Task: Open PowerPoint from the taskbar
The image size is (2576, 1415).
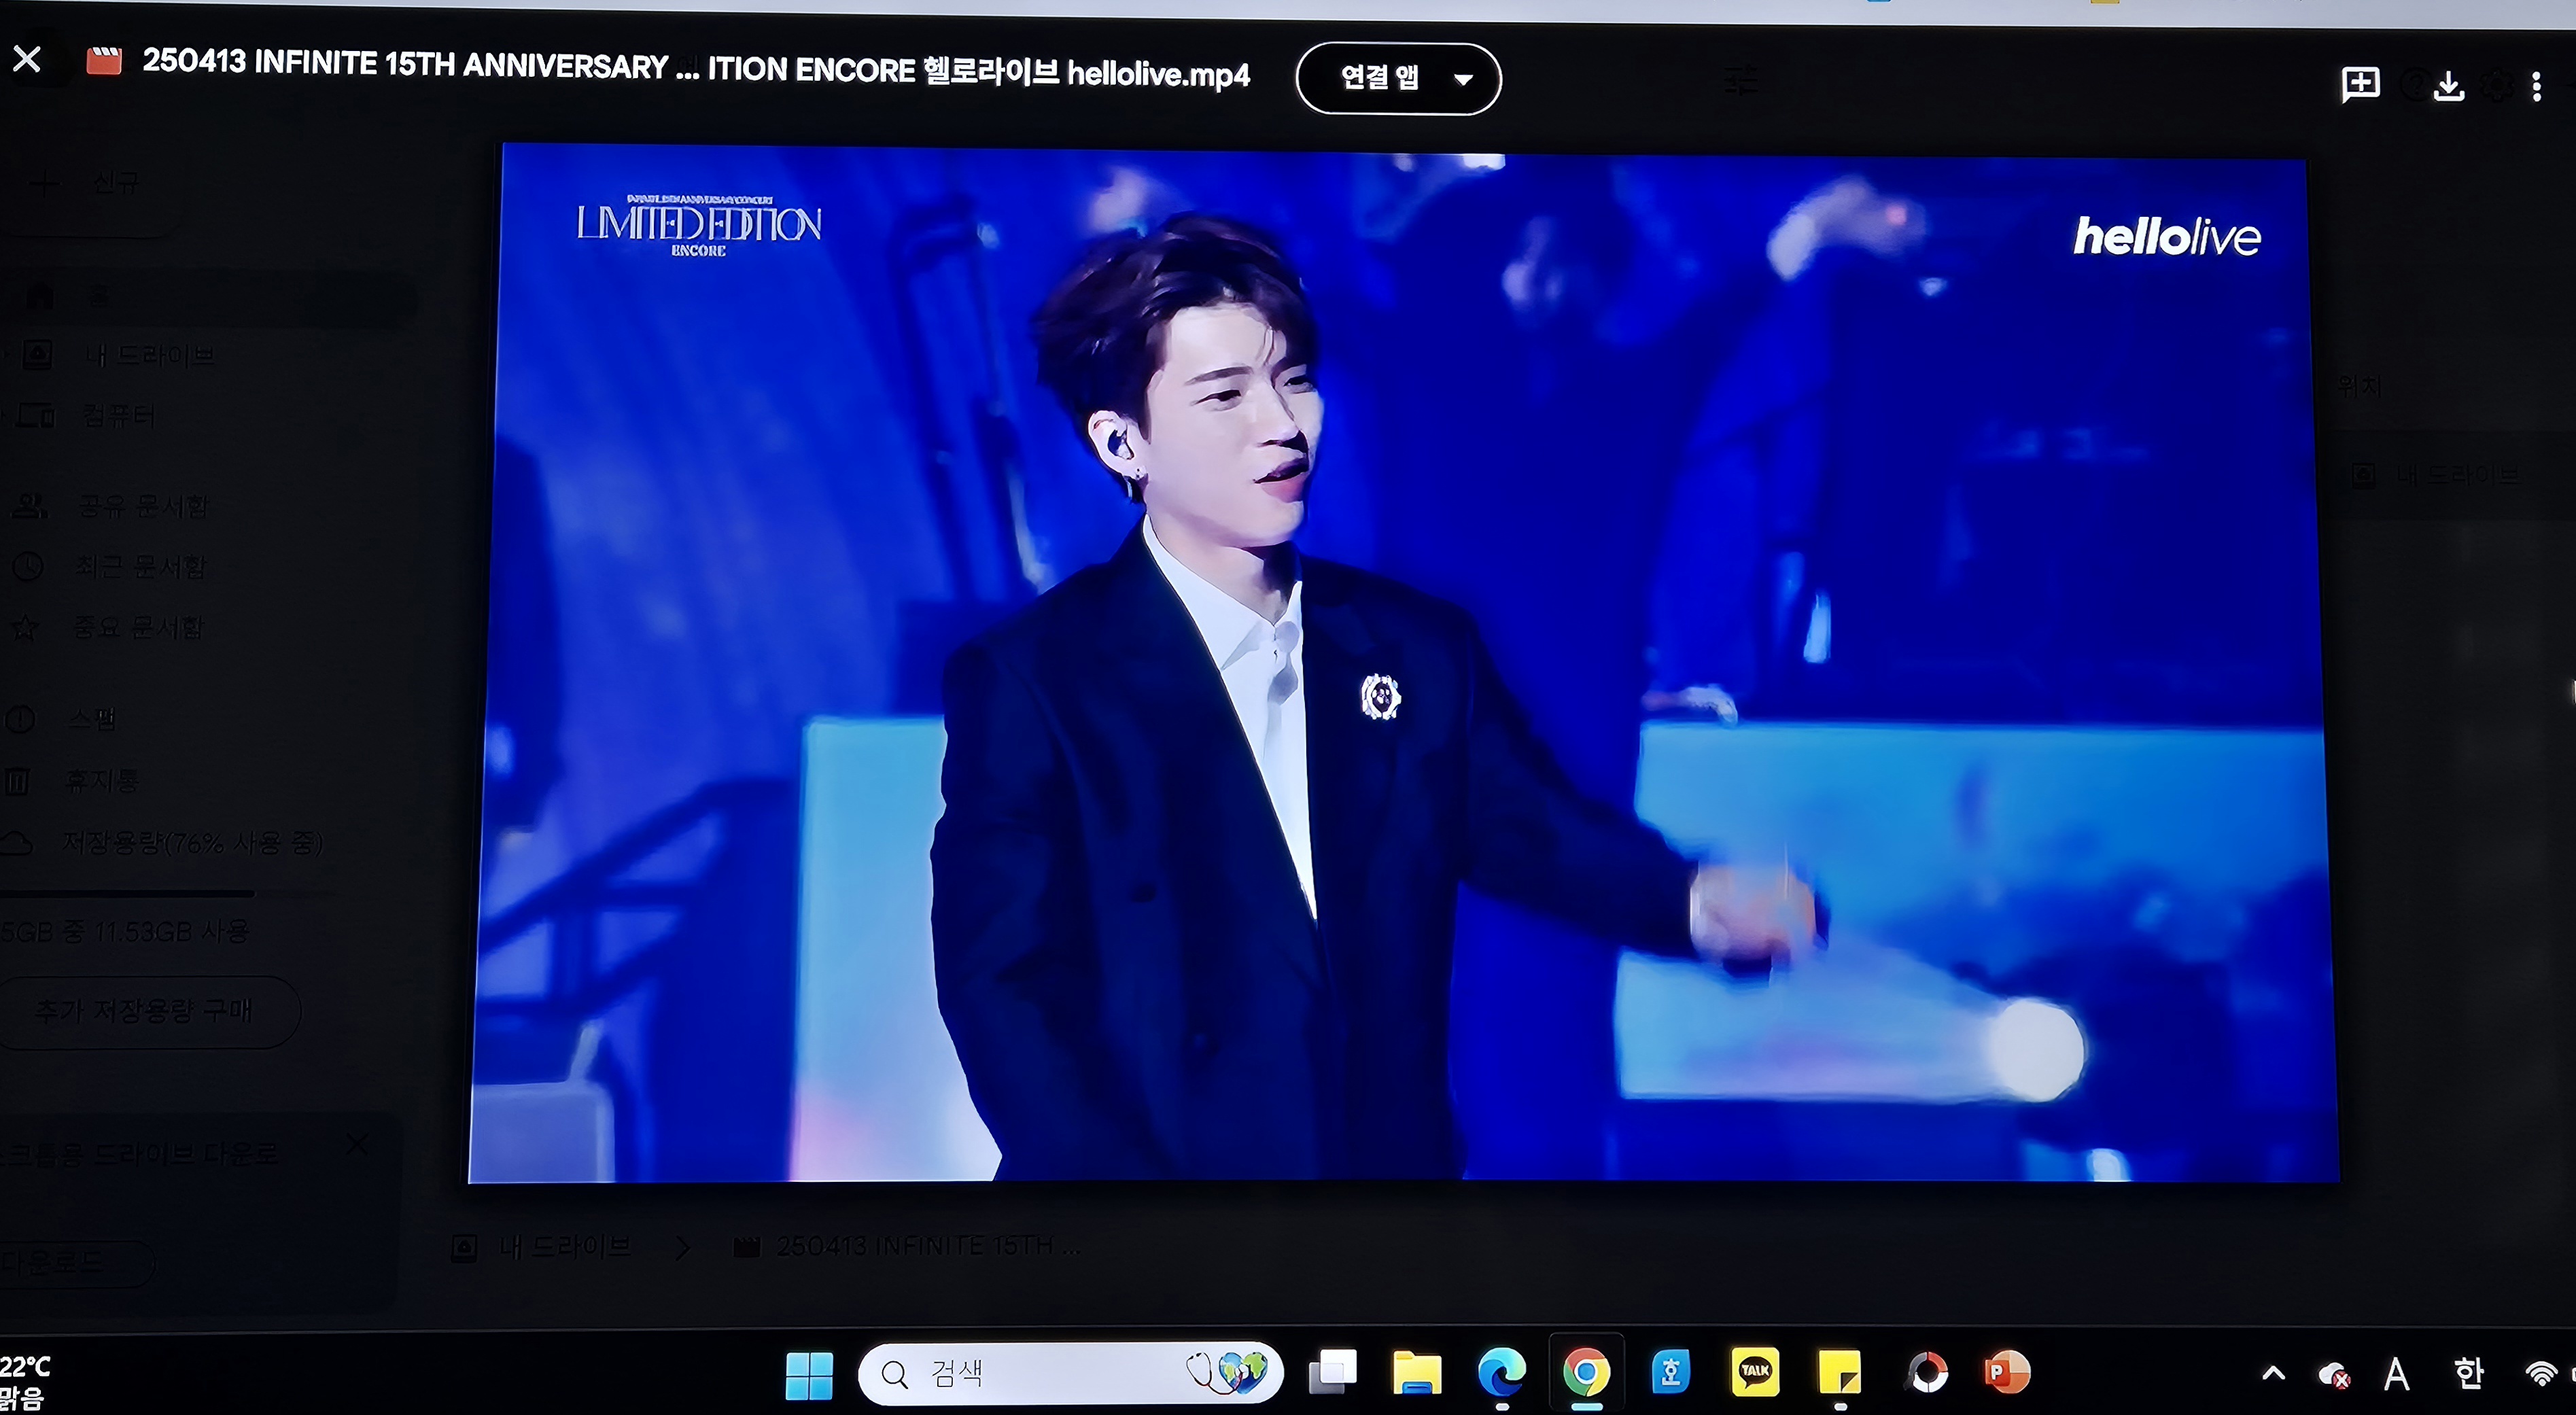Action: (x=2007, y=1372)
